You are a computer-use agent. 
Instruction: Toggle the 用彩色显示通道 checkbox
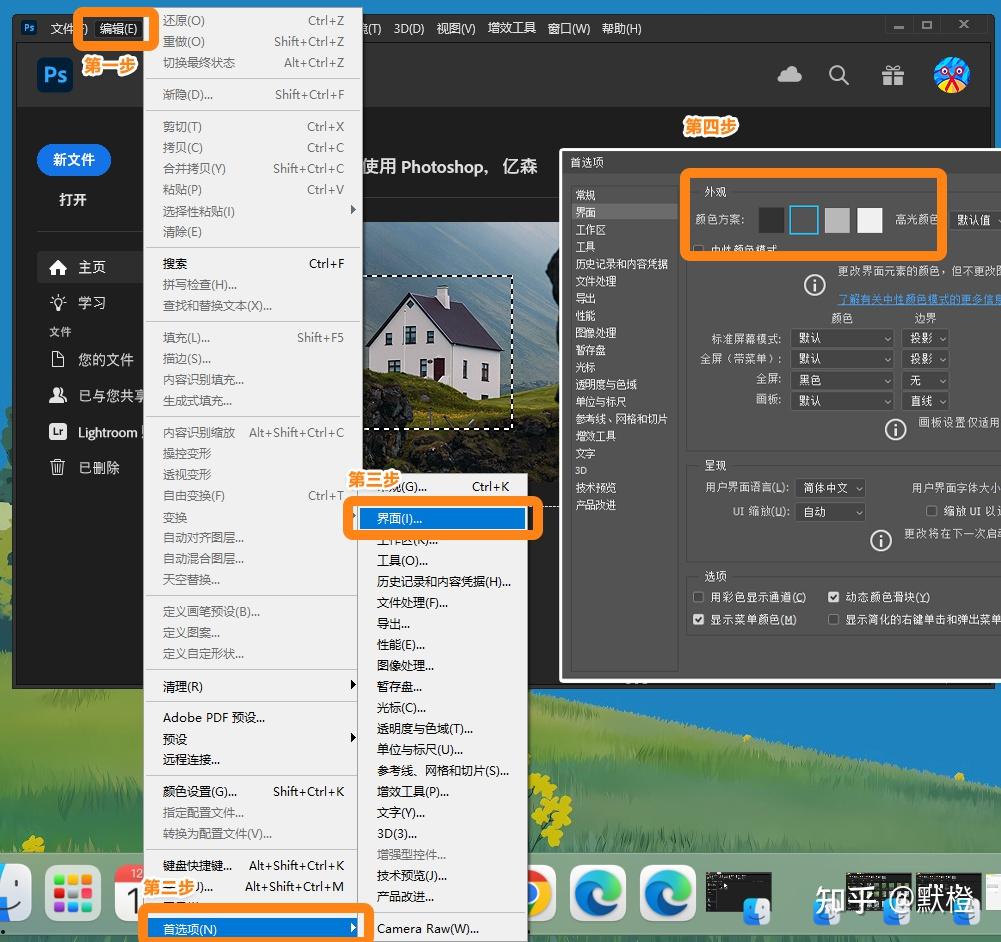698,597
